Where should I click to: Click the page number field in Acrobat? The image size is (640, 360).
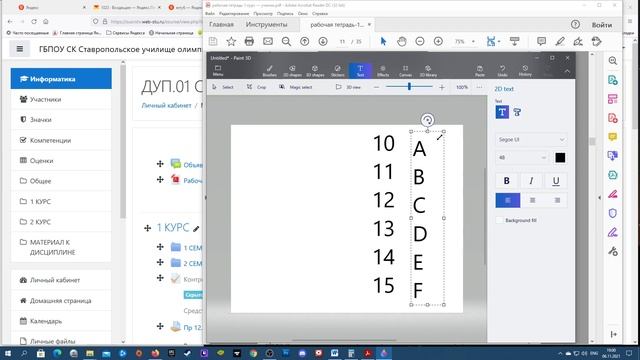tap(342, 42)
